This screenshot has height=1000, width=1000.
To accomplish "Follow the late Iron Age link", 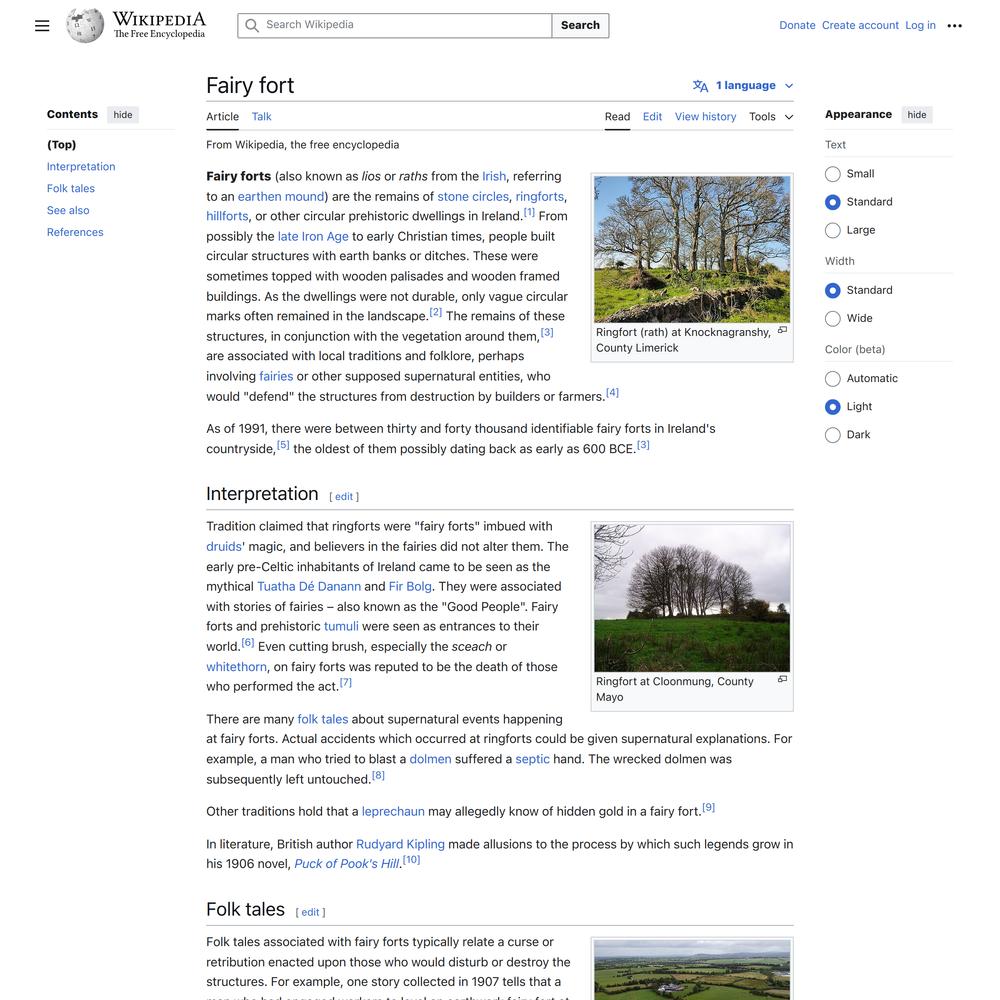I will point(313,237).
